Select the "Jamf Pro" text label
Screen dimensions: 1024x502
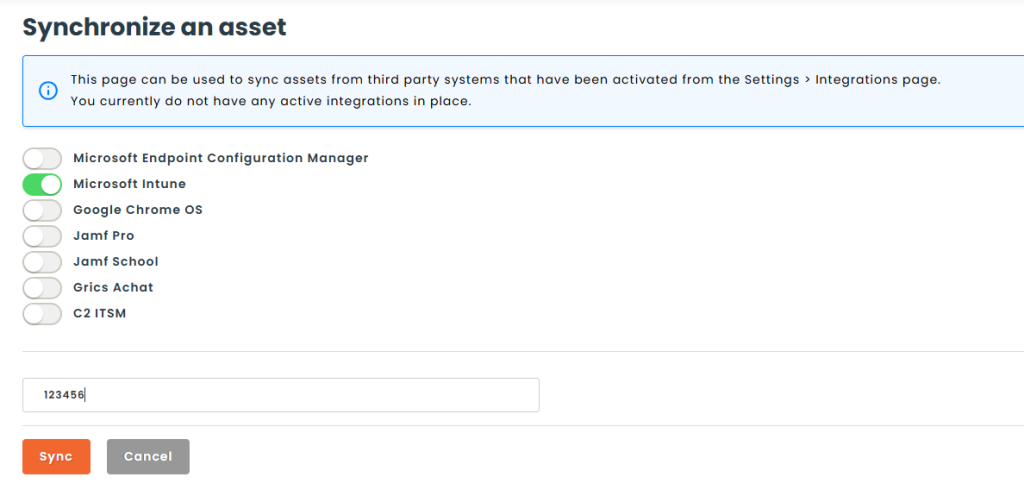click(x=103, y=236)
